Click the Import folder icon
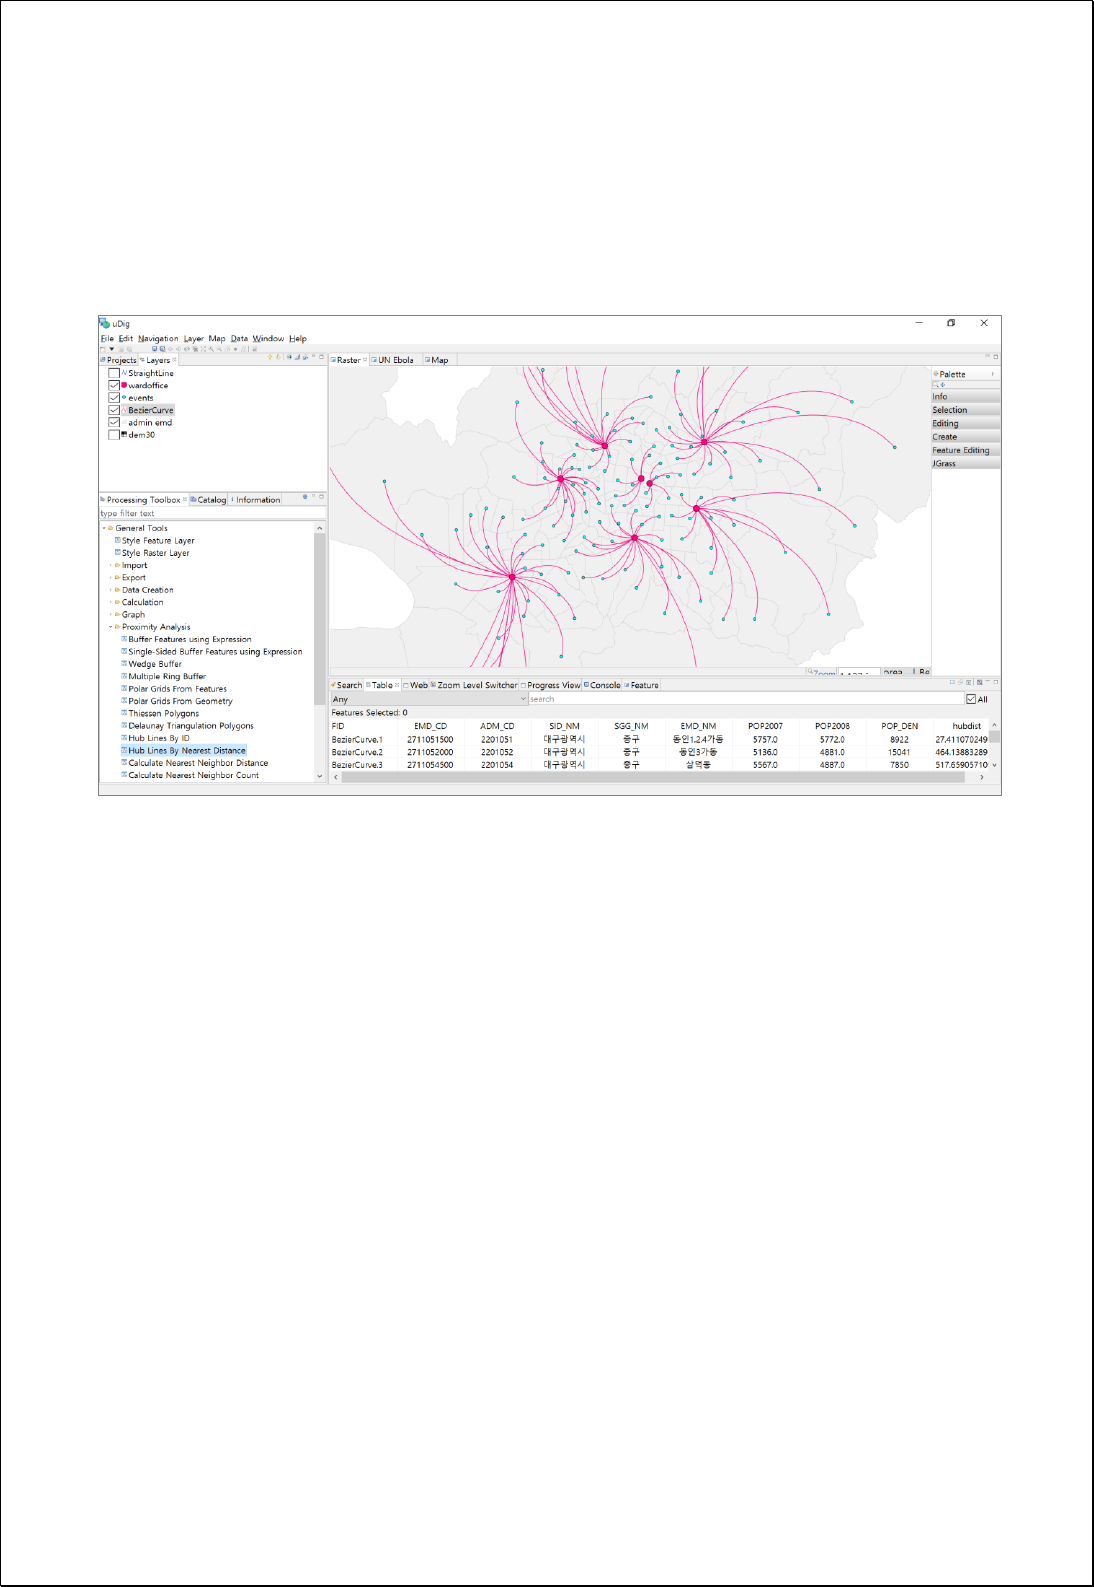This screenshot has width=1094, height=1587. 118,565
